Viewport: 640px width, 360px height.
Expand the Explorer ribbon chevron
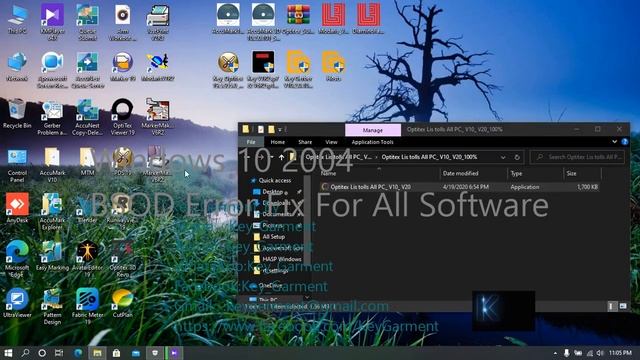coord(614,142)
